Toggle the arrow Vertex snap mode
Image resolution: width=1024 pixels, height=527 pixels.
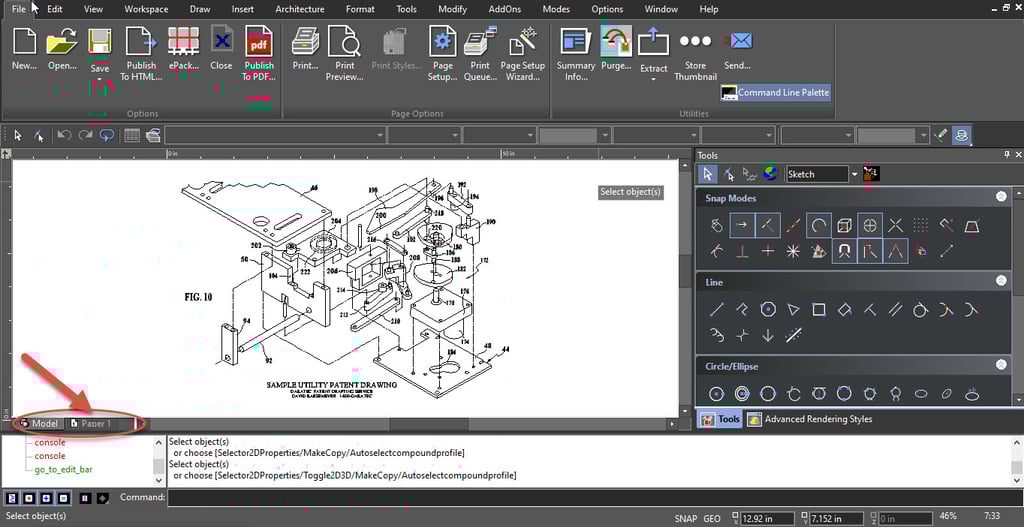point(741,225)
